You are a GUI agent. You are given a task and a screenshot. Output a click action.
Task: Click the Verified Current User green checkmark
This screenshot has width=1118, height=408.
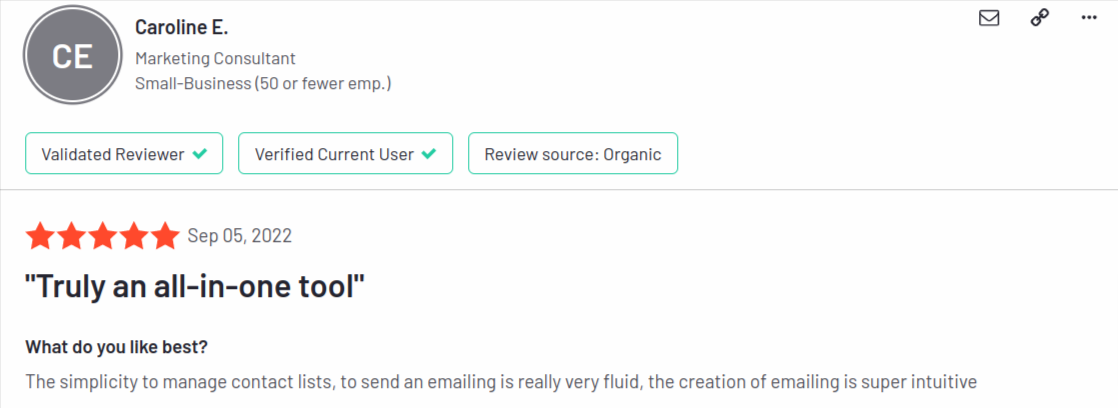pos(429,154)
